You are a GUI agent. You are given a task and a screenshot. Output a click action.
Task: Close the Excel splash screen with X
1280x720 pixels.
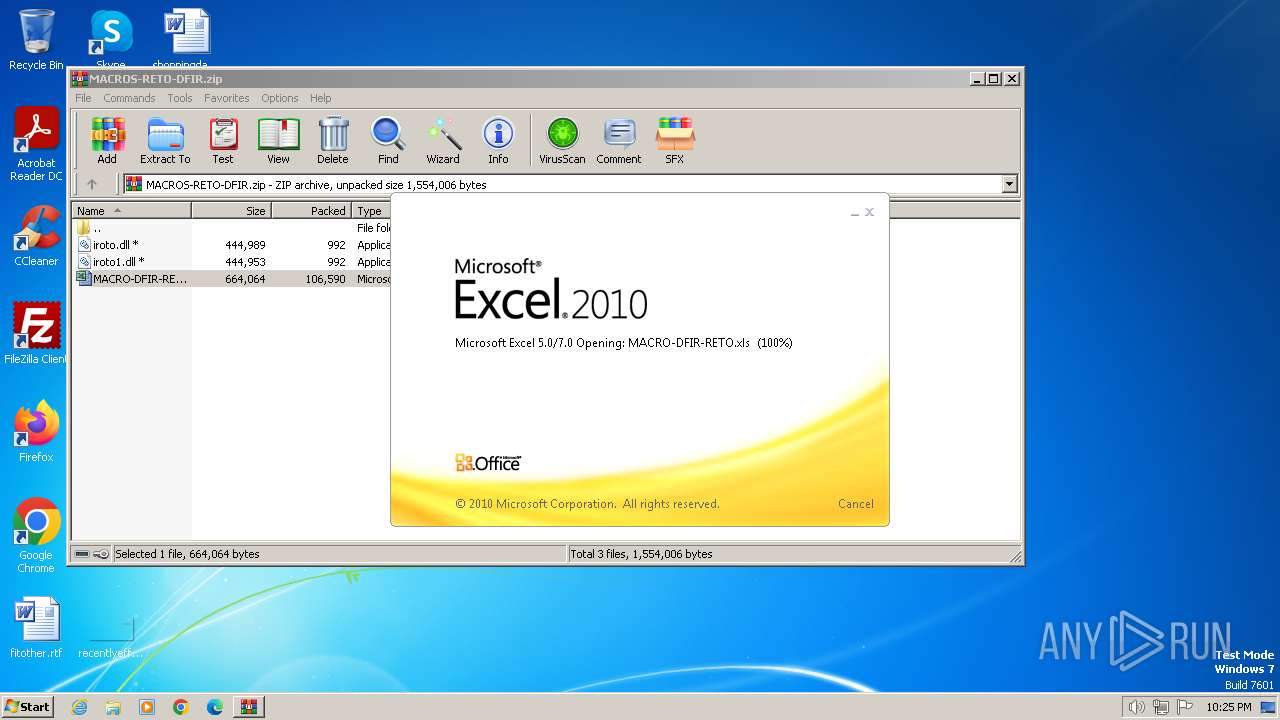pyautogui.click(x=869, y=212)
